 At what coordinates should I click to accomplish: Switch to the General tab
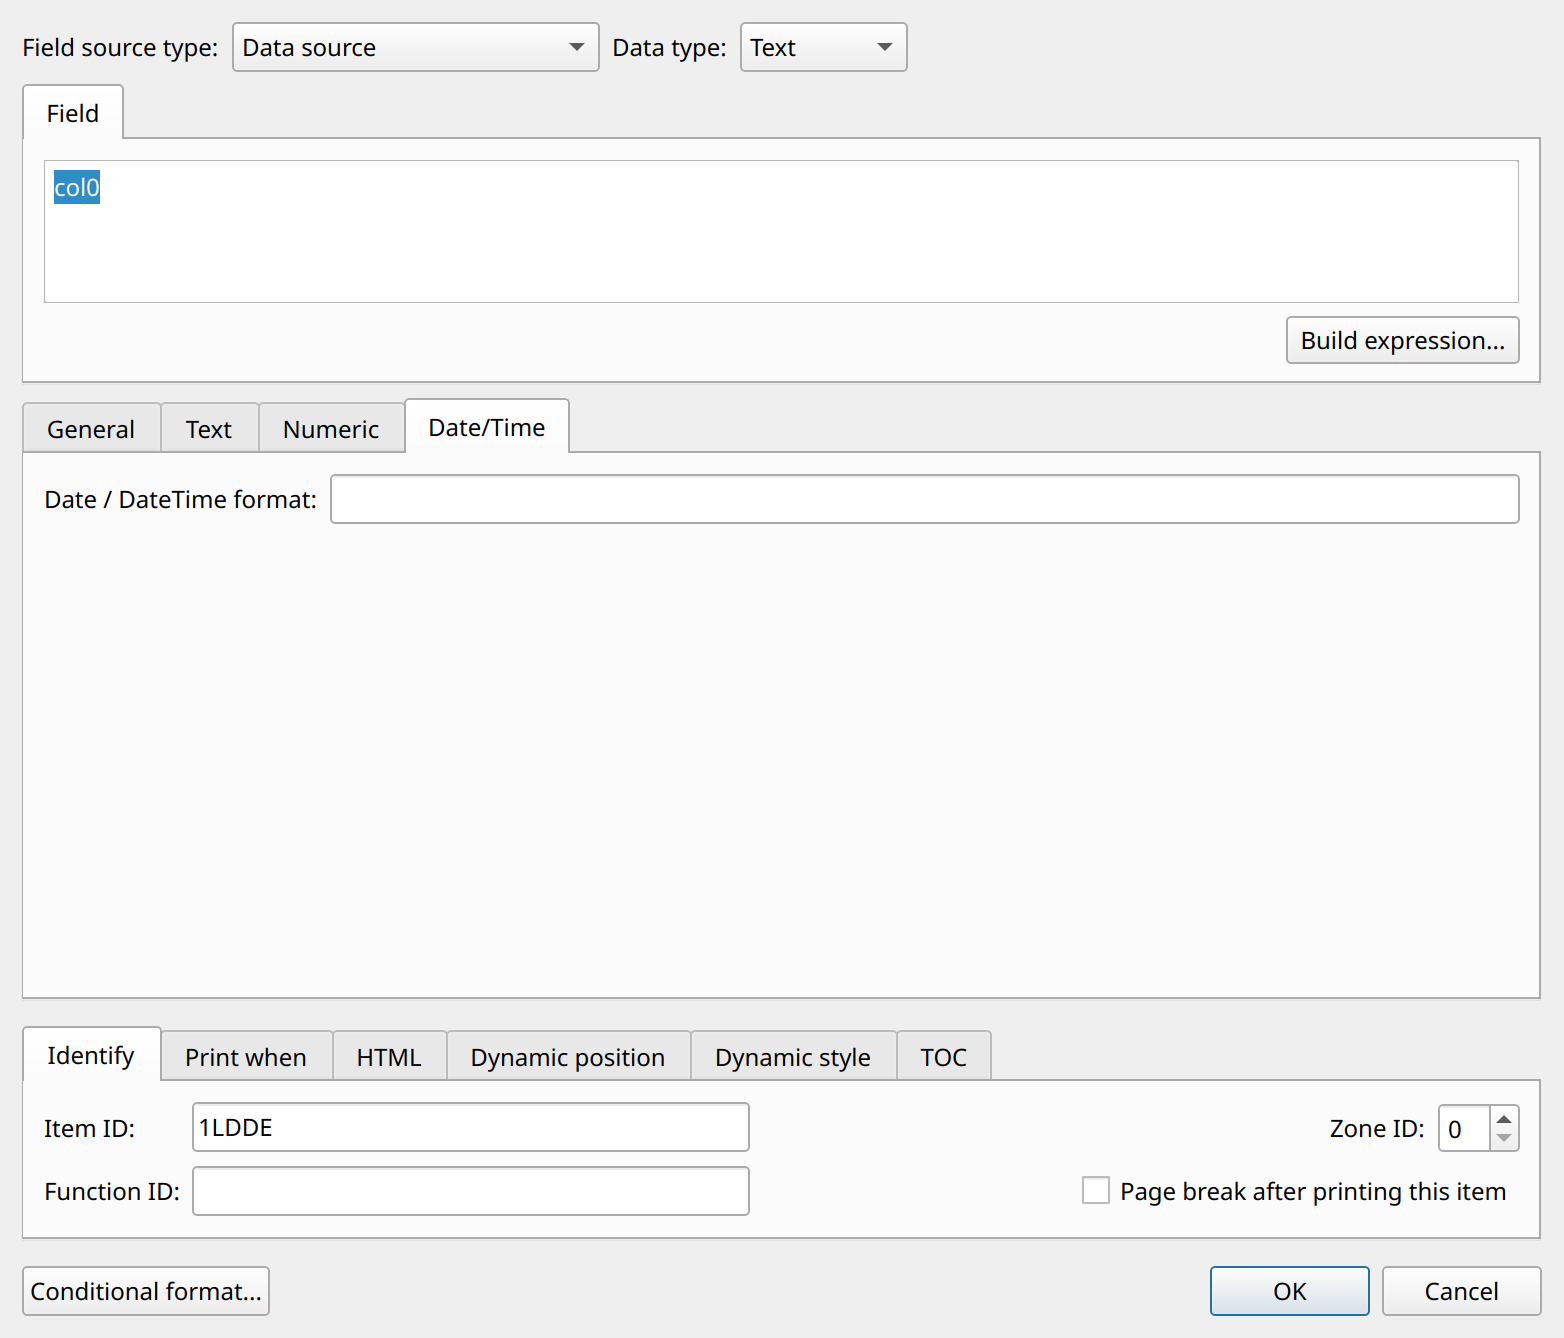[91, 429]
